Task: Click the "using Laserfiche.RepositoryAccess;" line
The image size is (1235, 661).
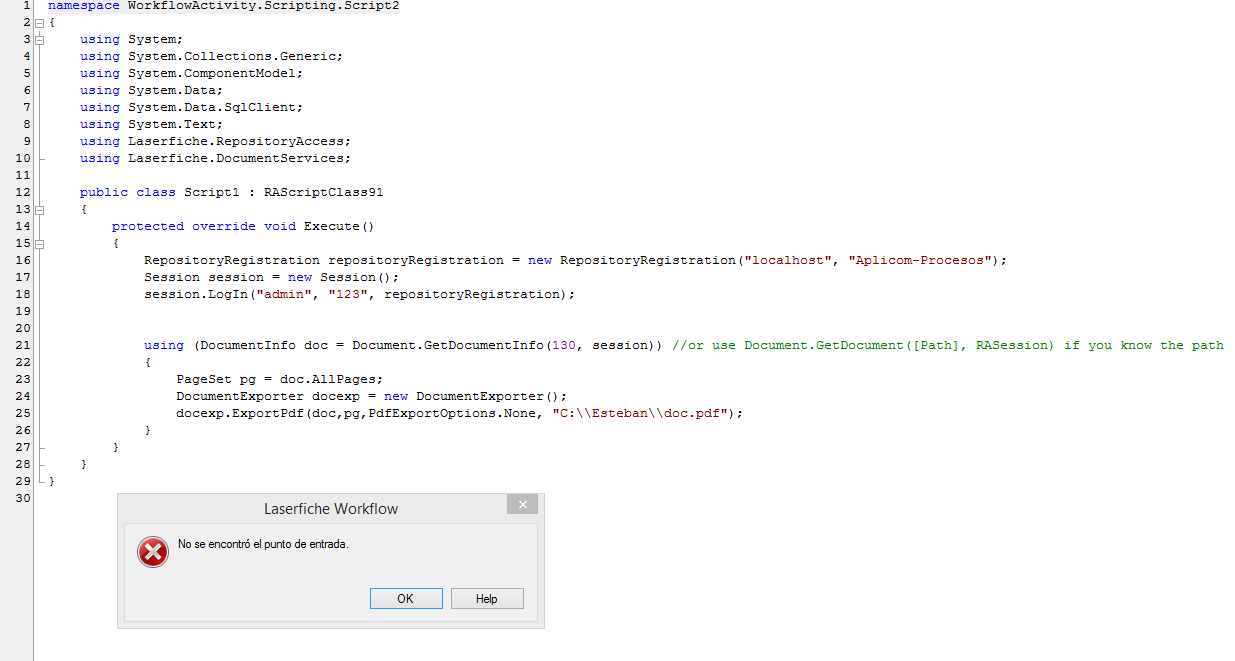Action: [215, 141]
